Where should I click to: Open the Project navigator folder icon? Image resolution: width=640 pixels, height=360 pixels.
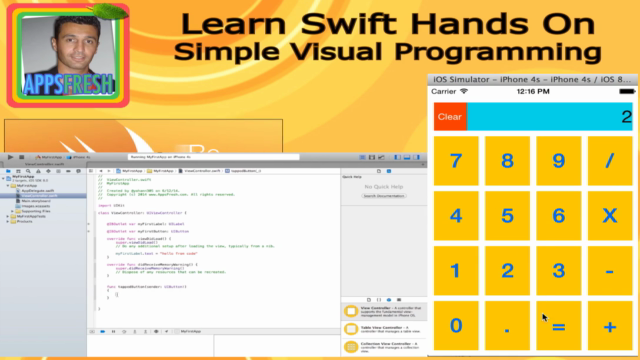pyautogui.click(x=8, y=171)
